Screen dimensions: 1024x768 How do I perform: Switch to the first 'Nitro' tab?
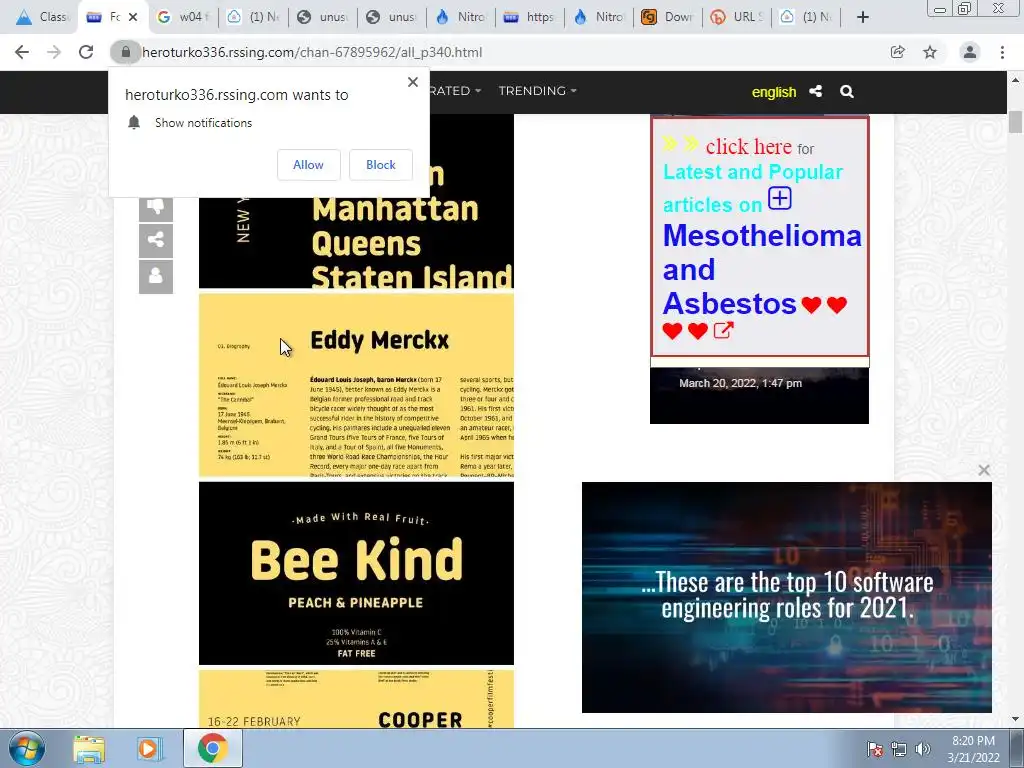(461, 17)
